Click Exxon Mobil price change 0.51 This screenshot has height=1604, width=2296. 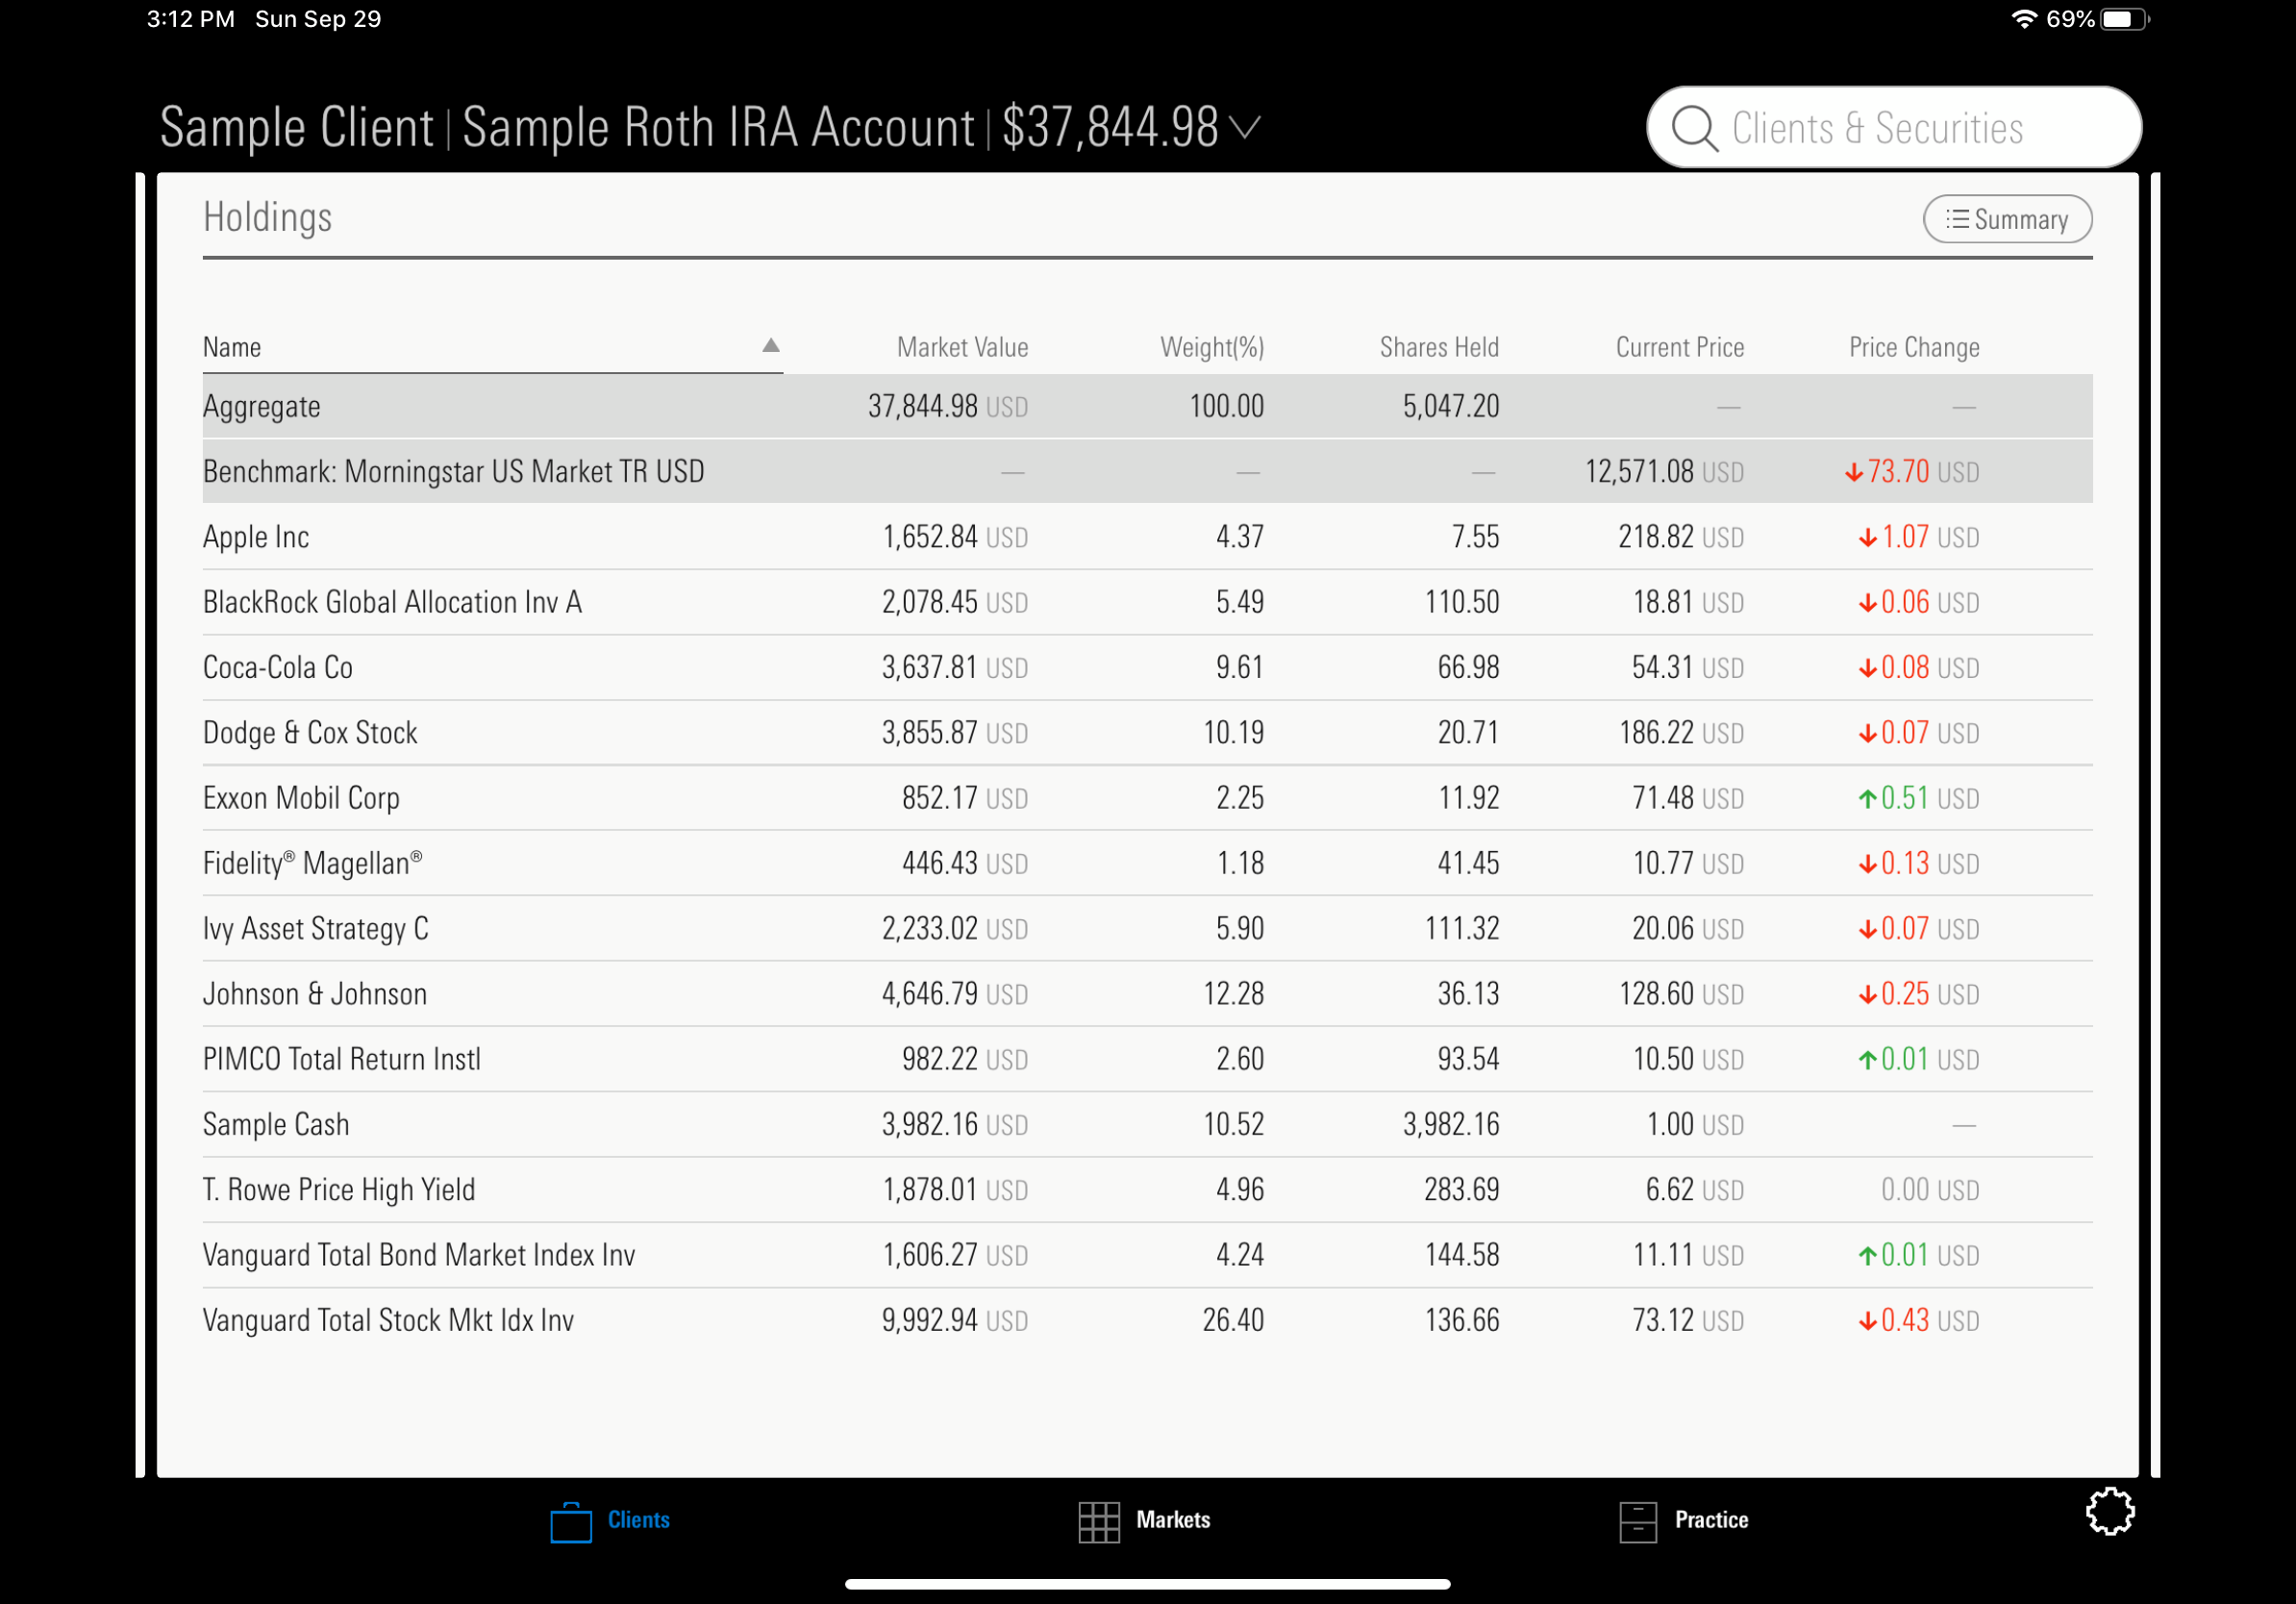coord(1904,798)
